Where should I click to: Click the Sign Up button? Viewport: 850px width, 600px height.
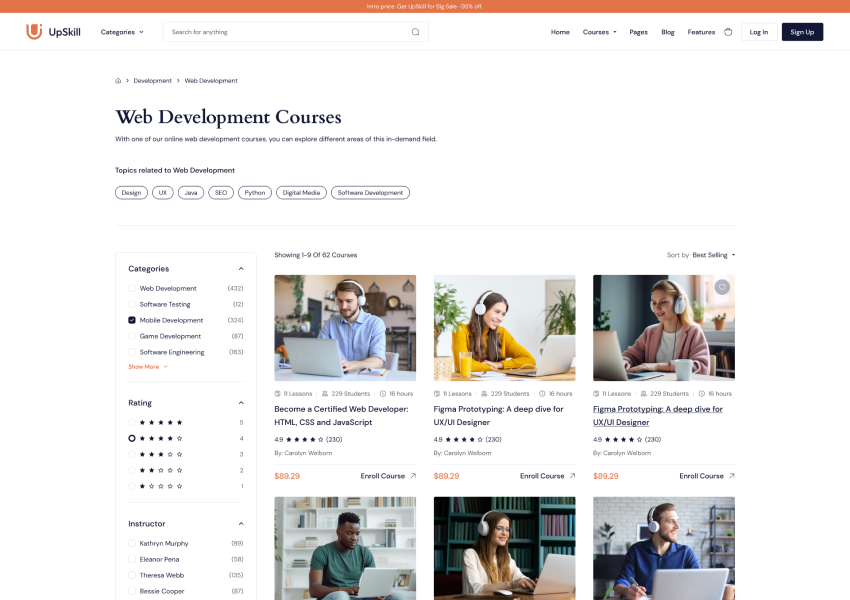point(802,32)
